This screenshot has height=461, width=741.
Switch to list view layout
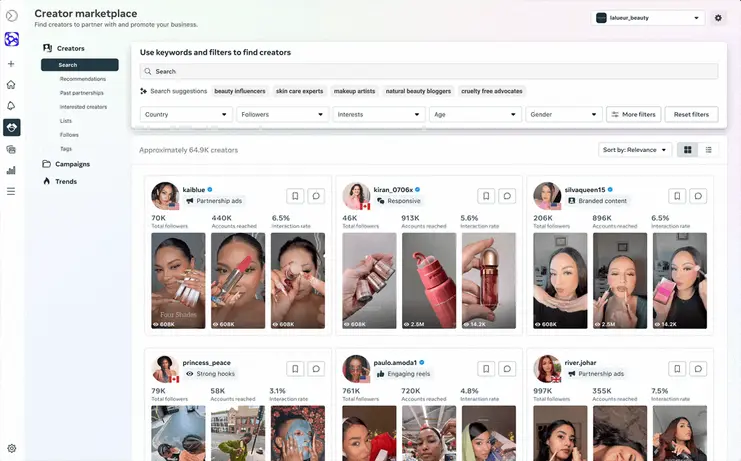[708, 150]
